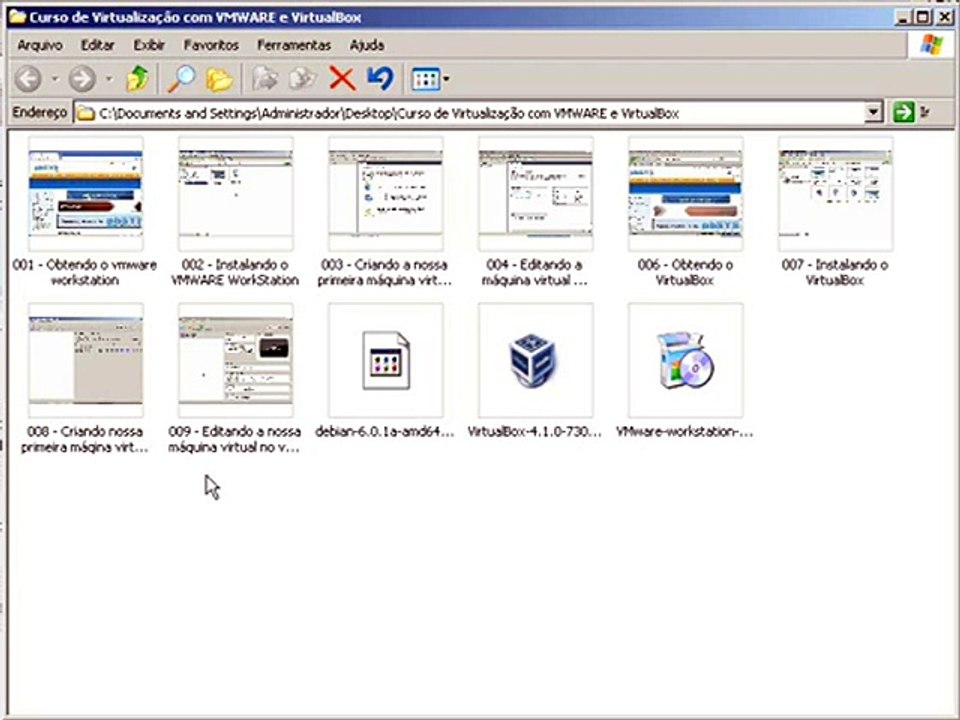
Task: Select the VMware-workstation installer icon
Action: tap(686, 360)
